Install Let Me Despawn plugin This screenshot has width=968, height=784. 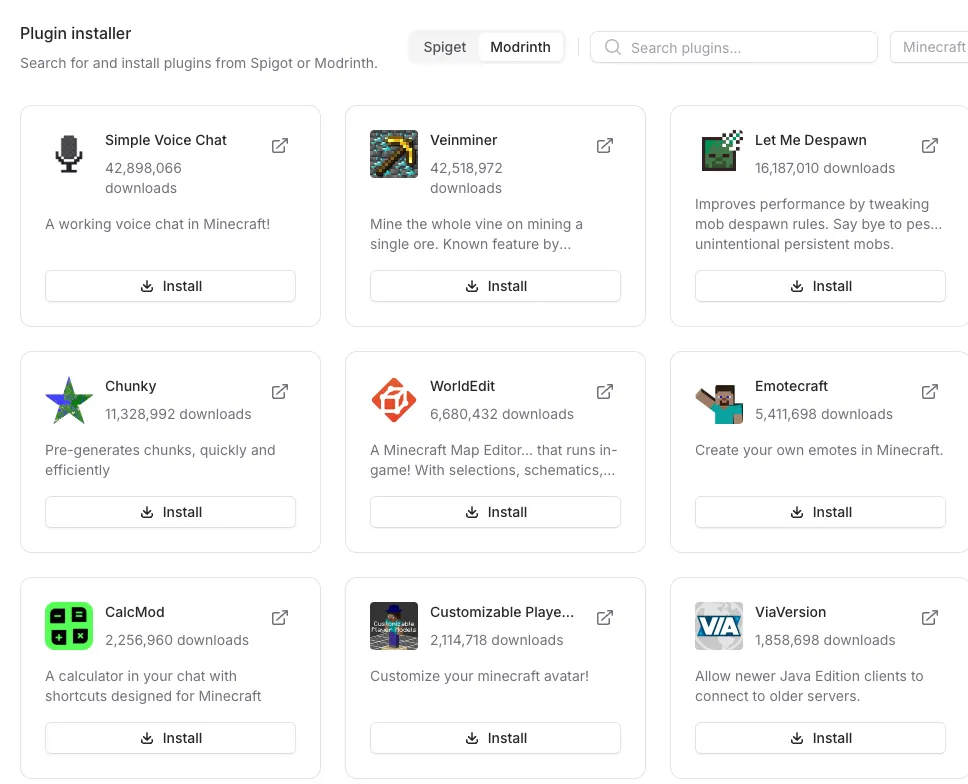[820, 286]
